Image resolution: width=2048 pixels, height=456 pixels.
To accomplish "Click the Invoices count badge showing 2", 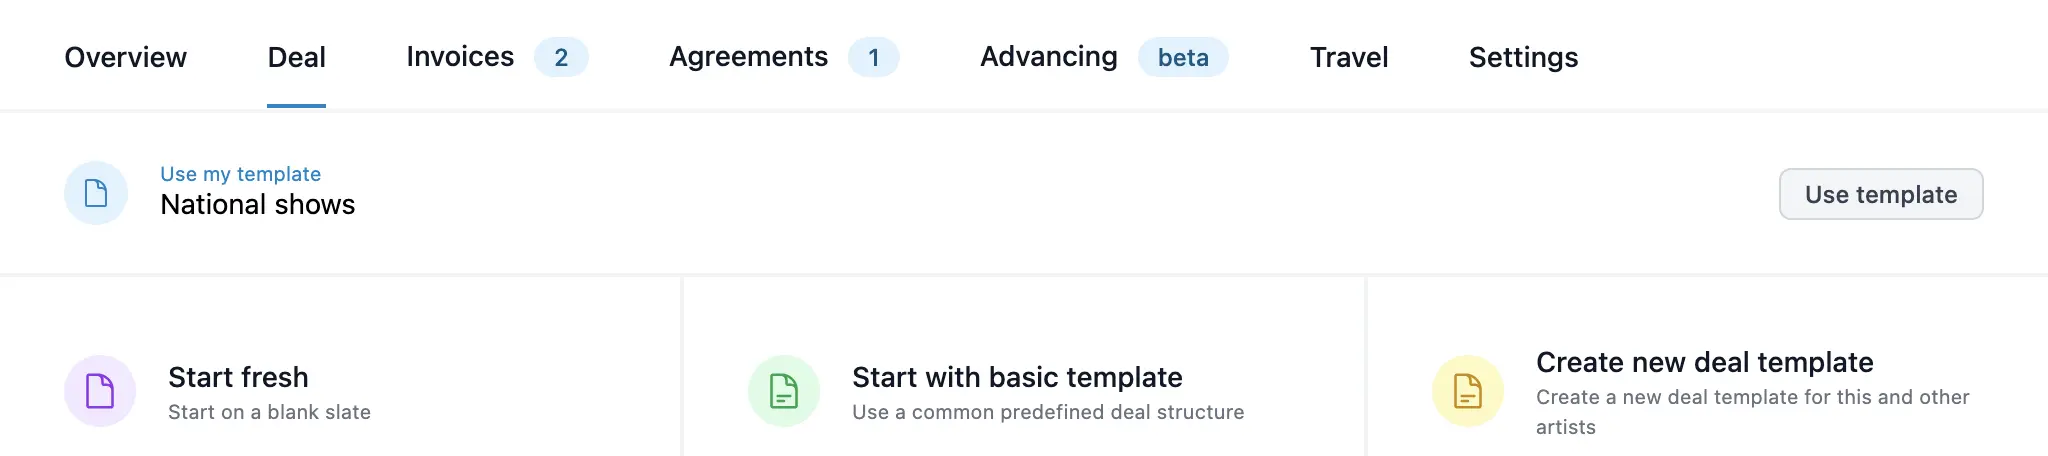I will [x=561, y=57].
